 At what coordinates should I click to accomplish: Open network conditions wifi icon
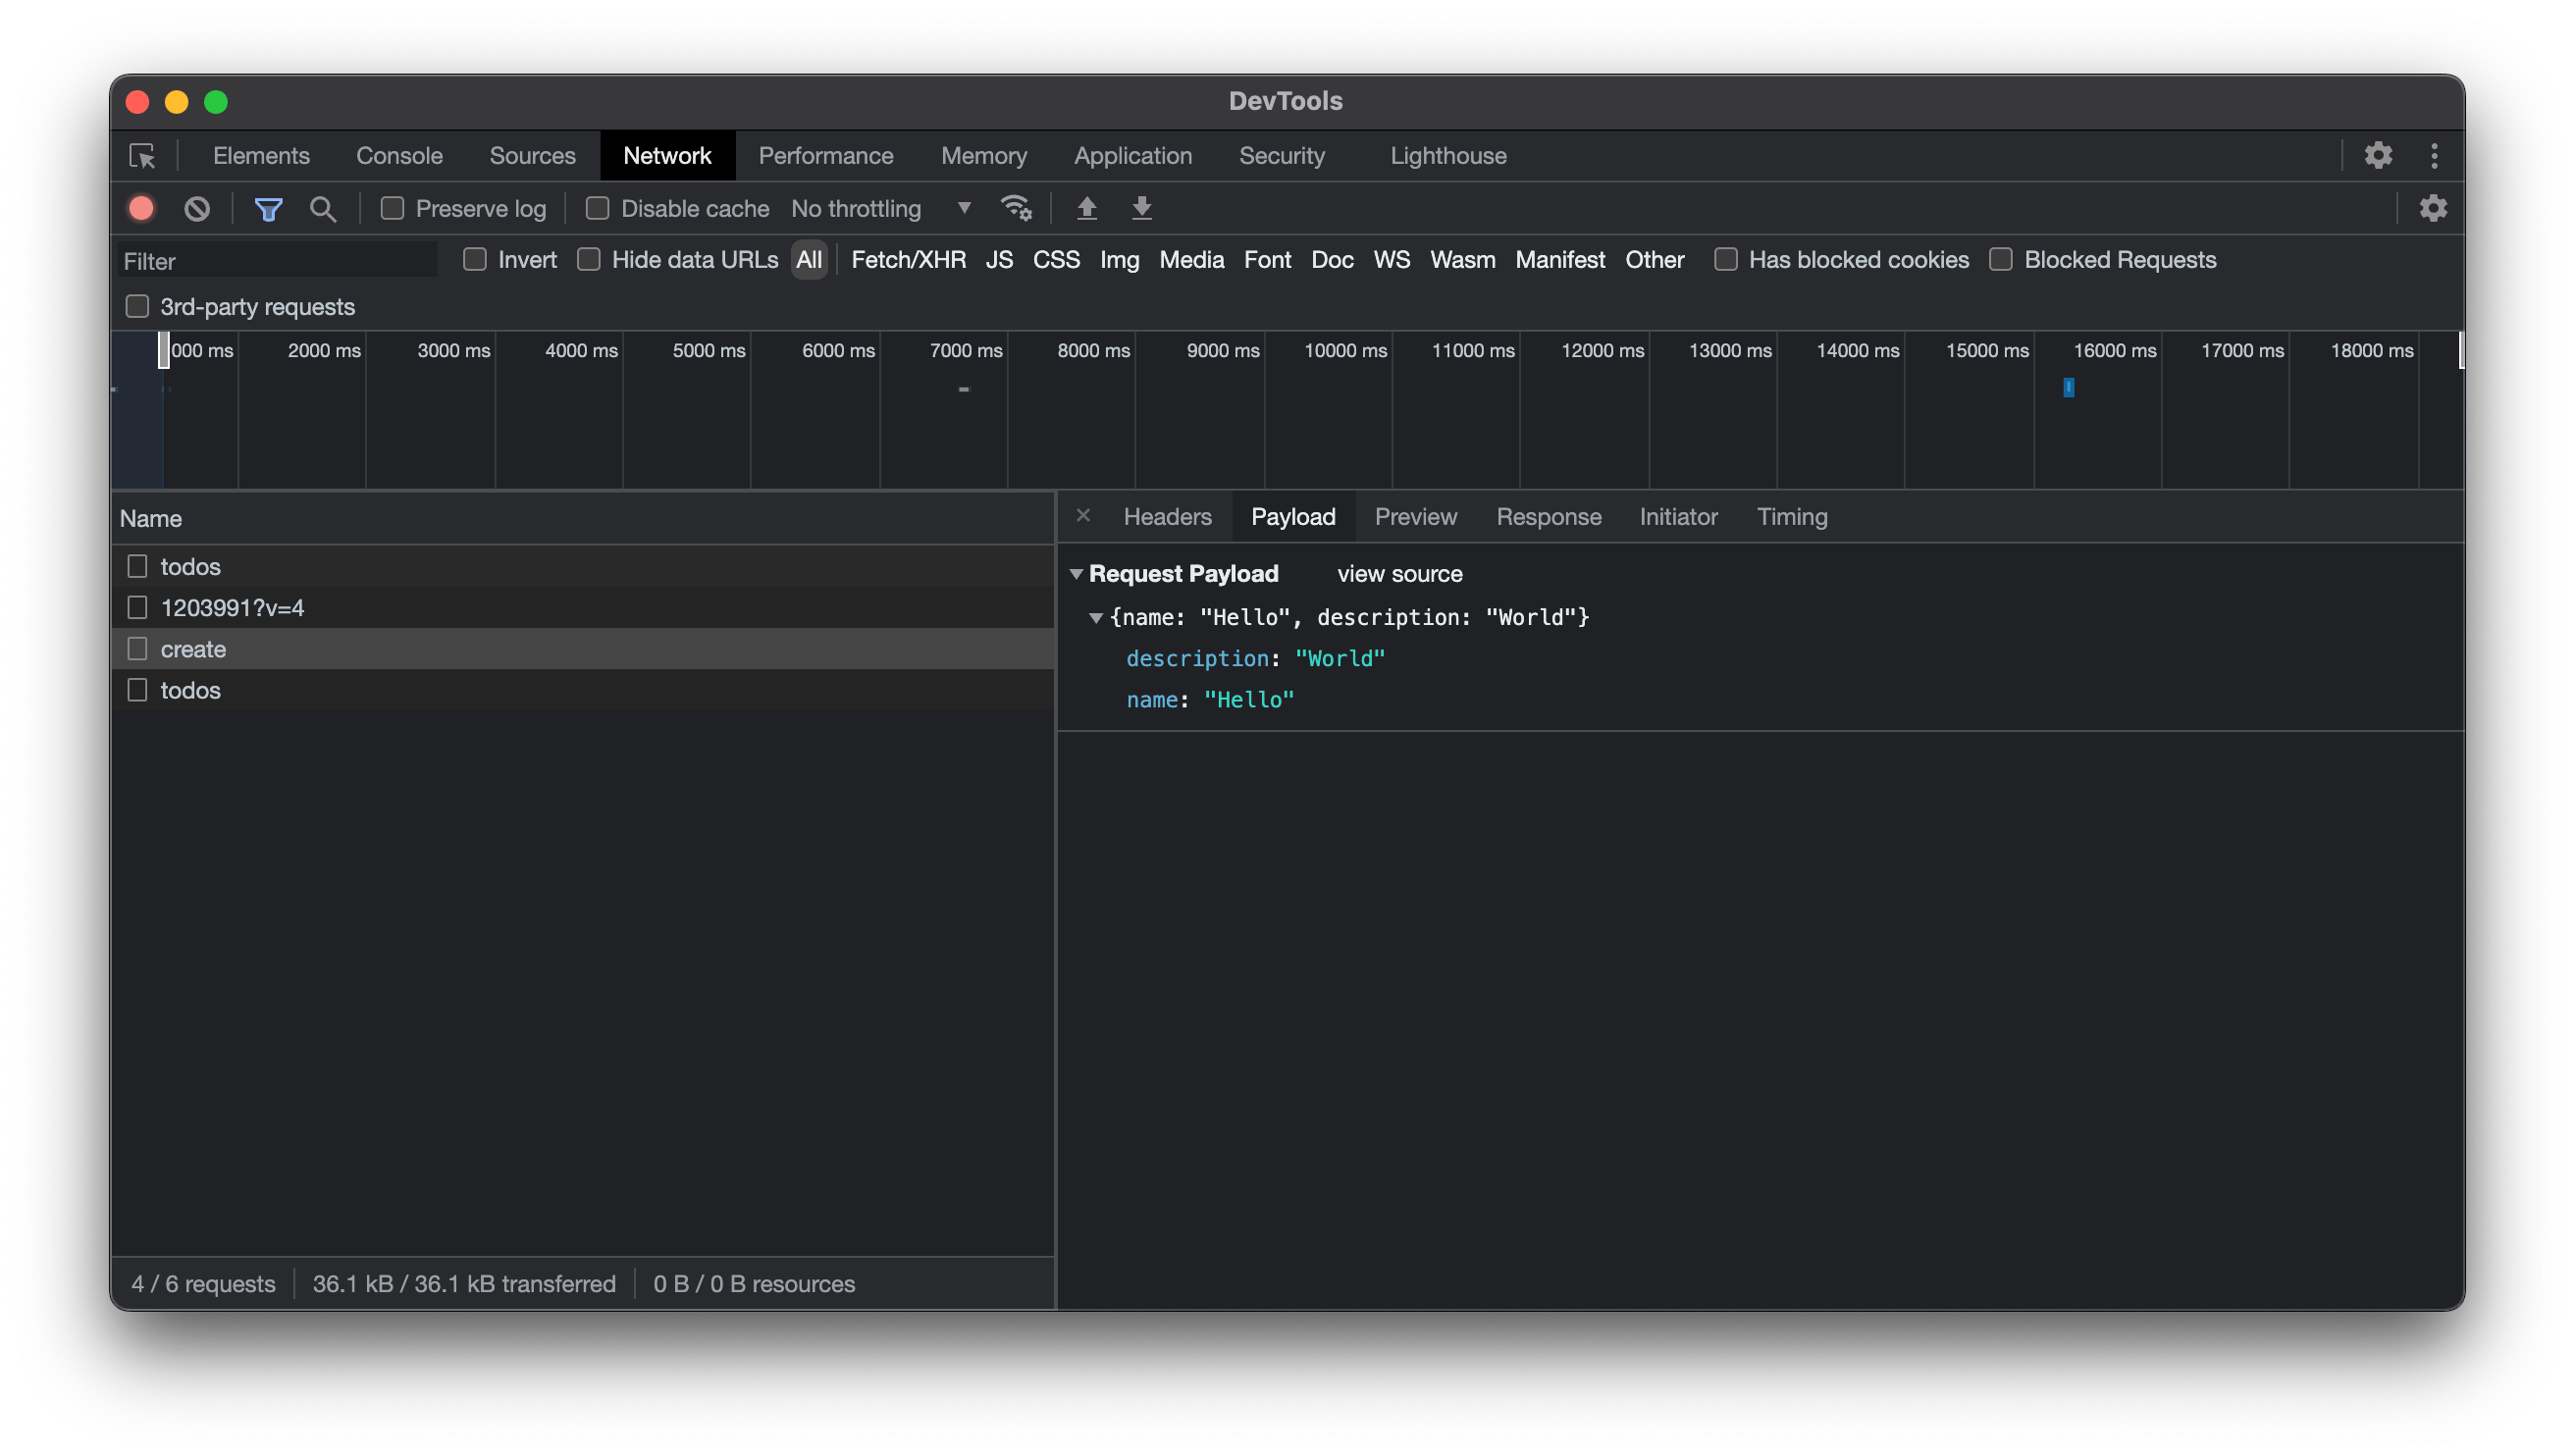pos(1016,208)
